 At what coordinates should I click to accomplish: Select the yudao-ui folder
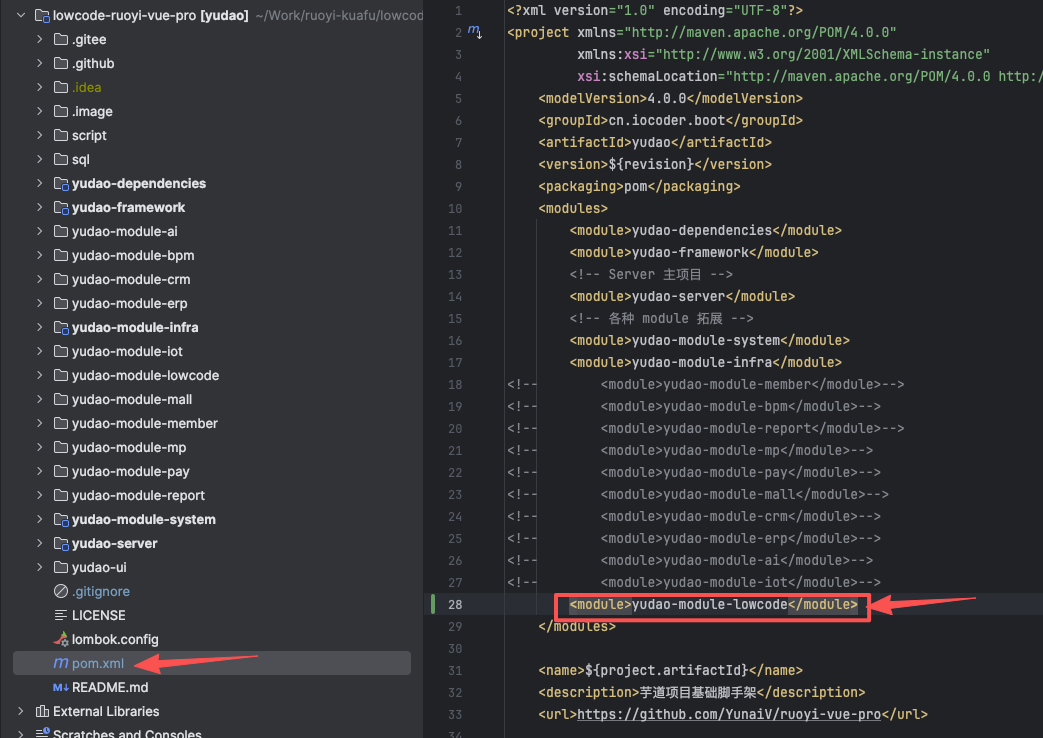(99, 567)
